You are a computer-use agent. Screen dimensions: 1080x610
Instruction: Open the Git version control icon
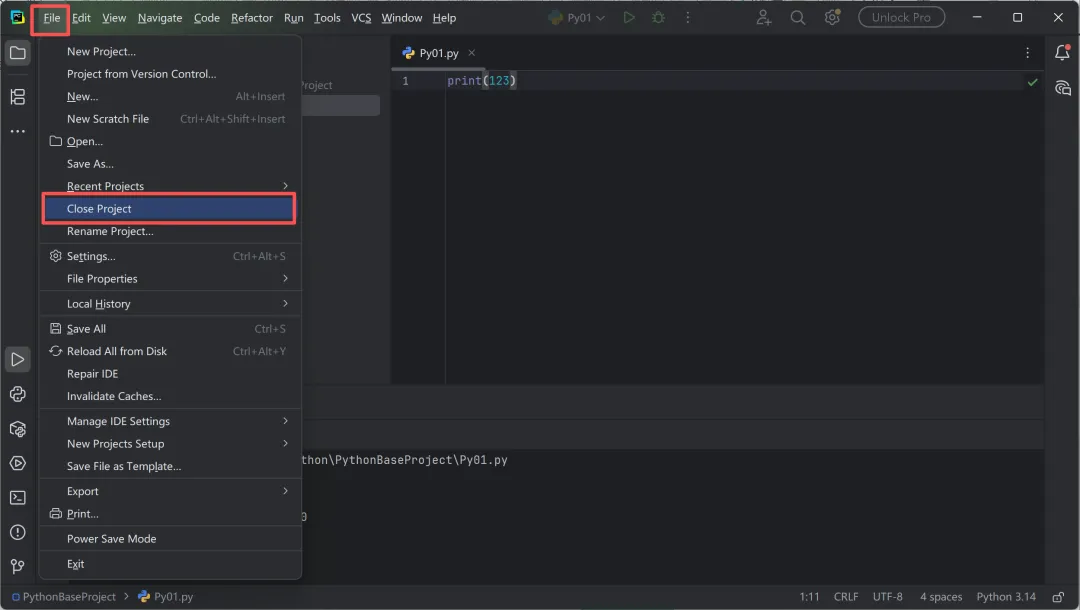18,567
